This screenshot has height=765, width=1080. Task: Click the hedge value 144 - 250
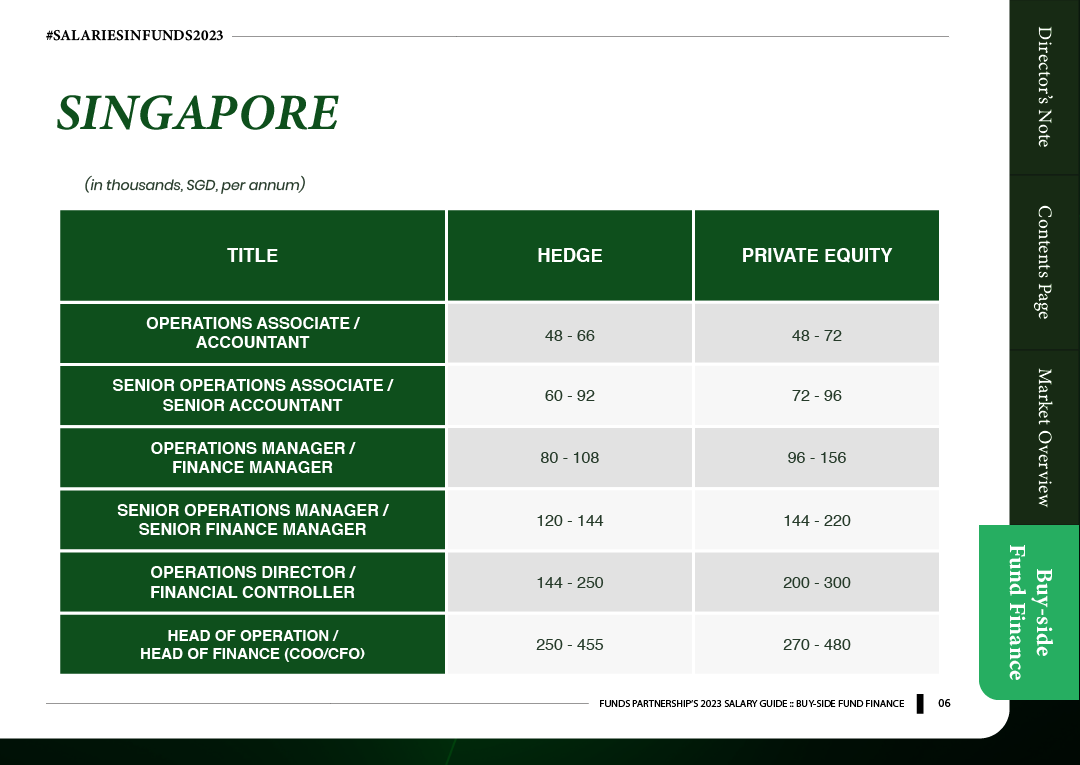pos(570,582)
